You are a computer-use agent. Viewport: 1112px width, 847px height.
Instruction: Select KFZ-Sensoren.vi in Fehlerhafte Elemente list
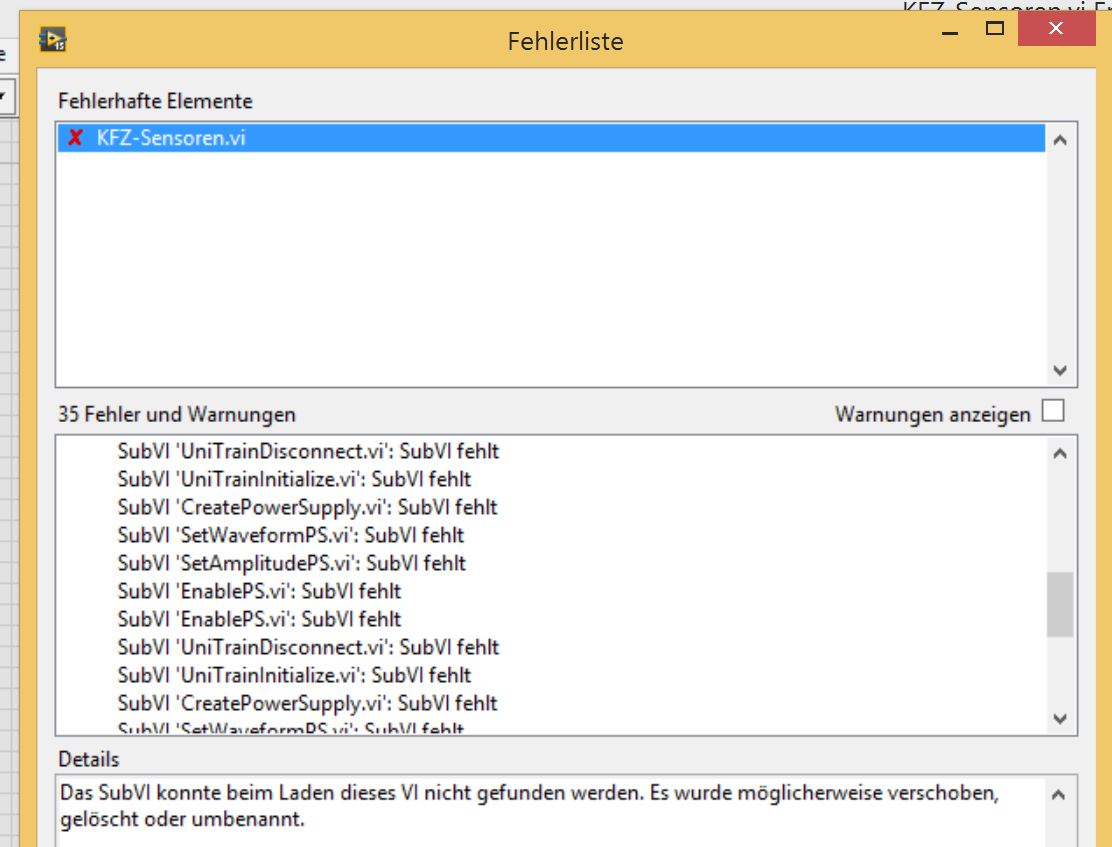click(x=171, y=138)
